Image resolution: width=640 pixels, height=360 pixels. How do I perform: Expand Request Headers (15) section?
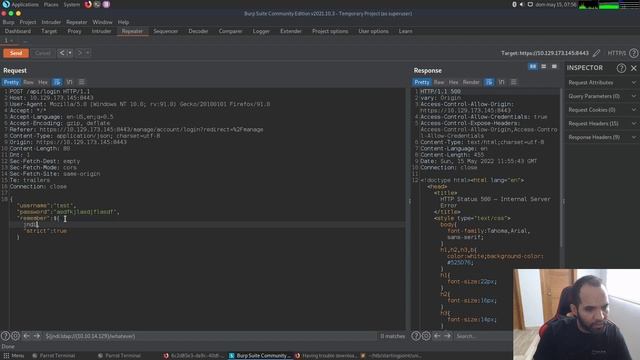coord(602,124)
